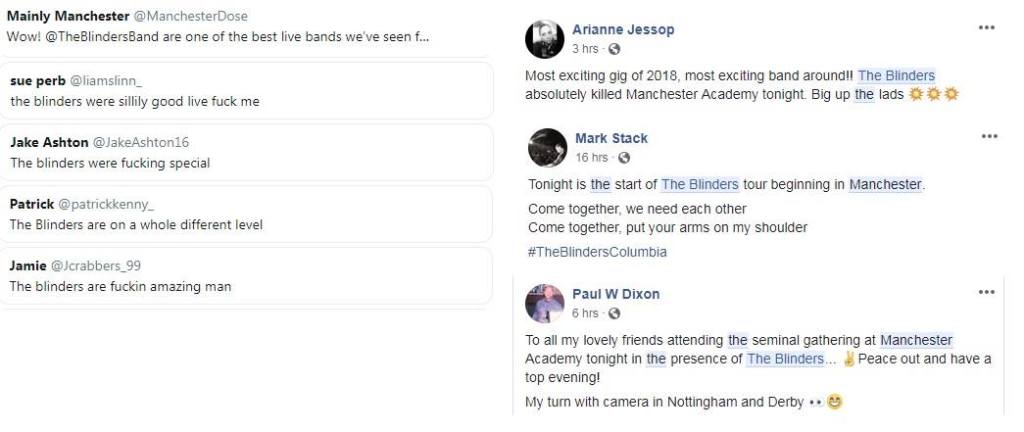This screenshot has width=1024, height=432.
Task: Open the Mark Stack name link
Action: tap(611, 138)
